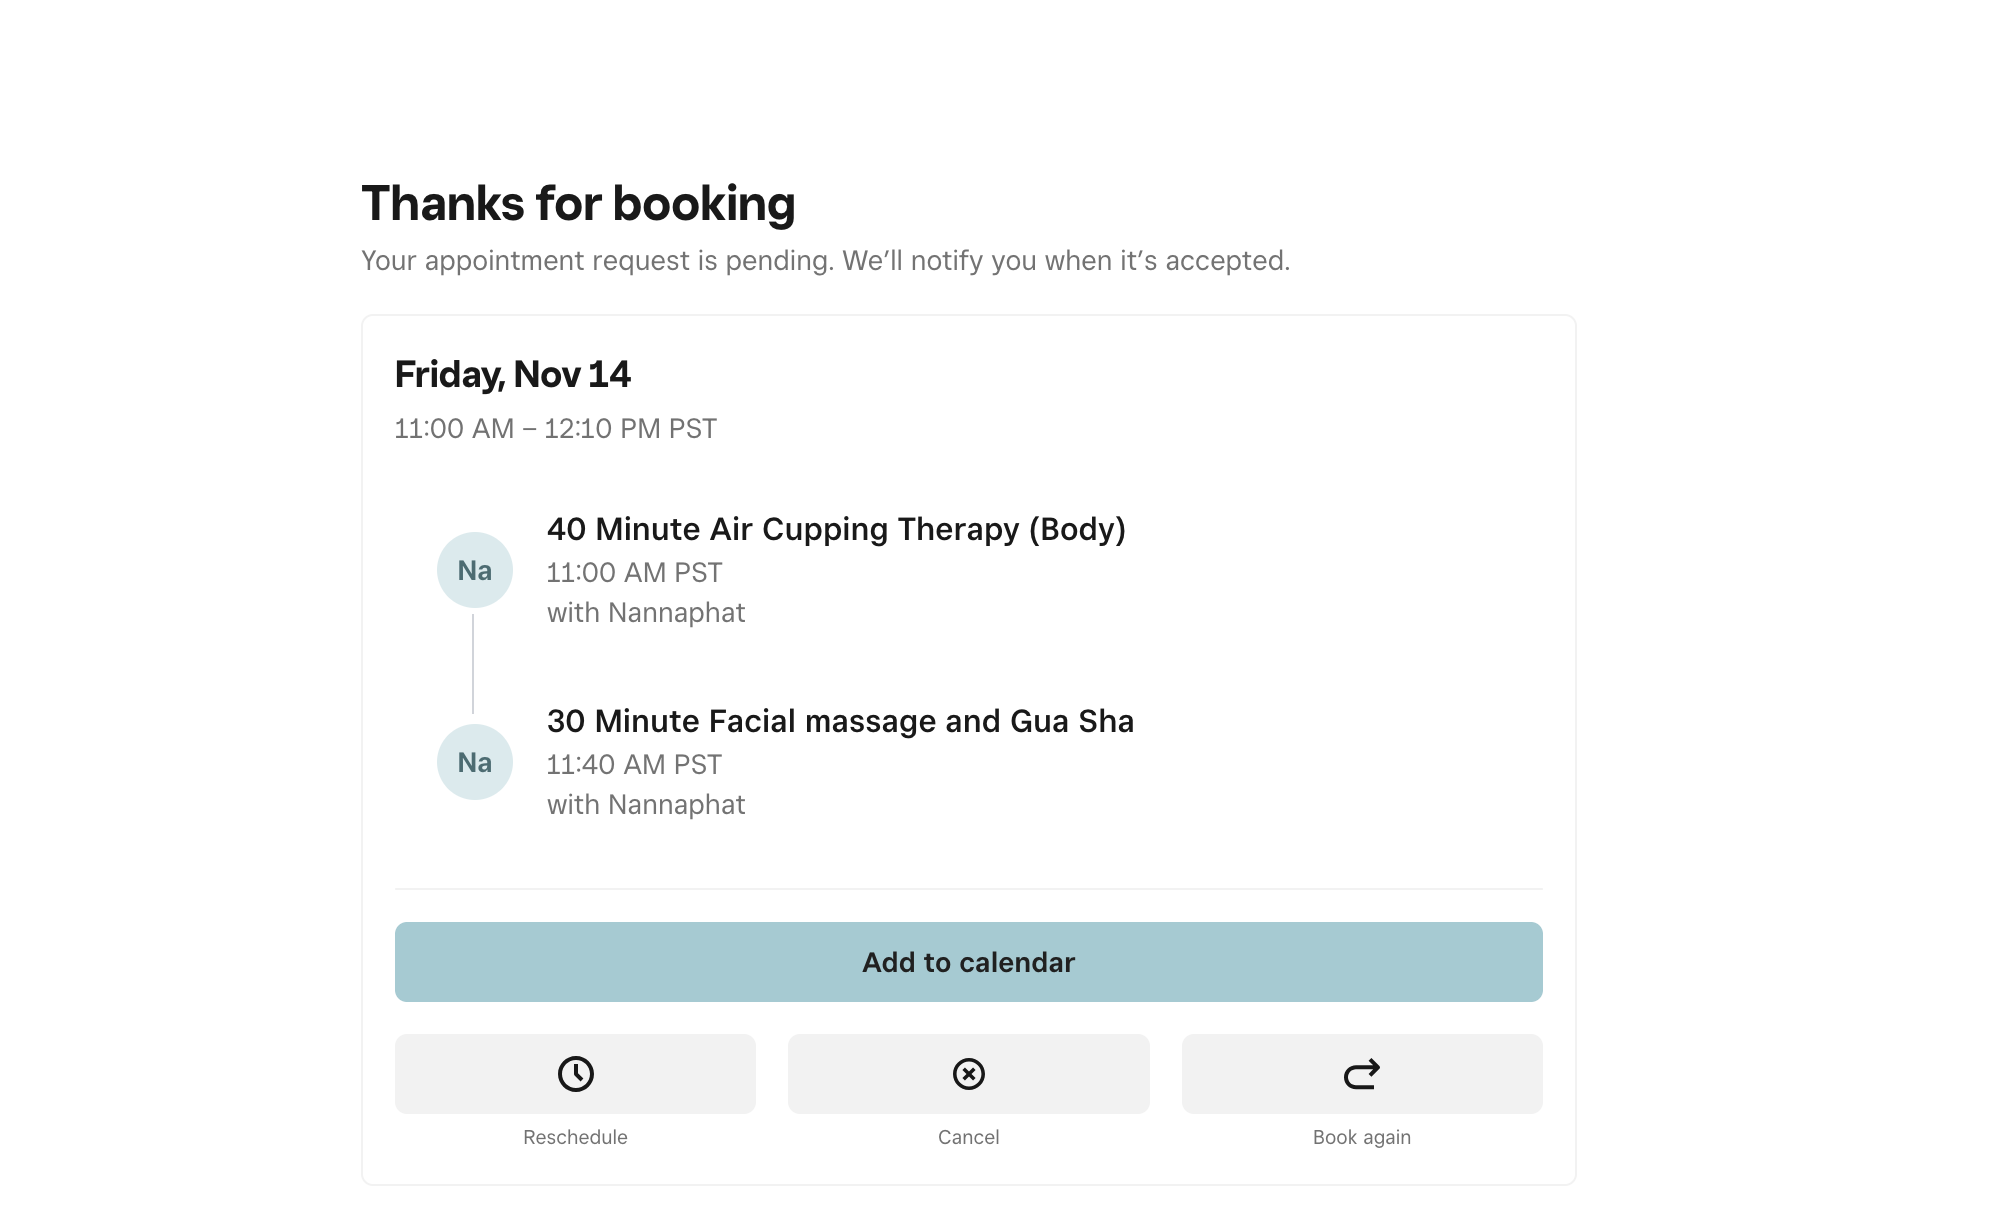The image size is (1996, 1208).
Task: Click the 11:40 AM PST start time
Action: [x=634, y=765]
